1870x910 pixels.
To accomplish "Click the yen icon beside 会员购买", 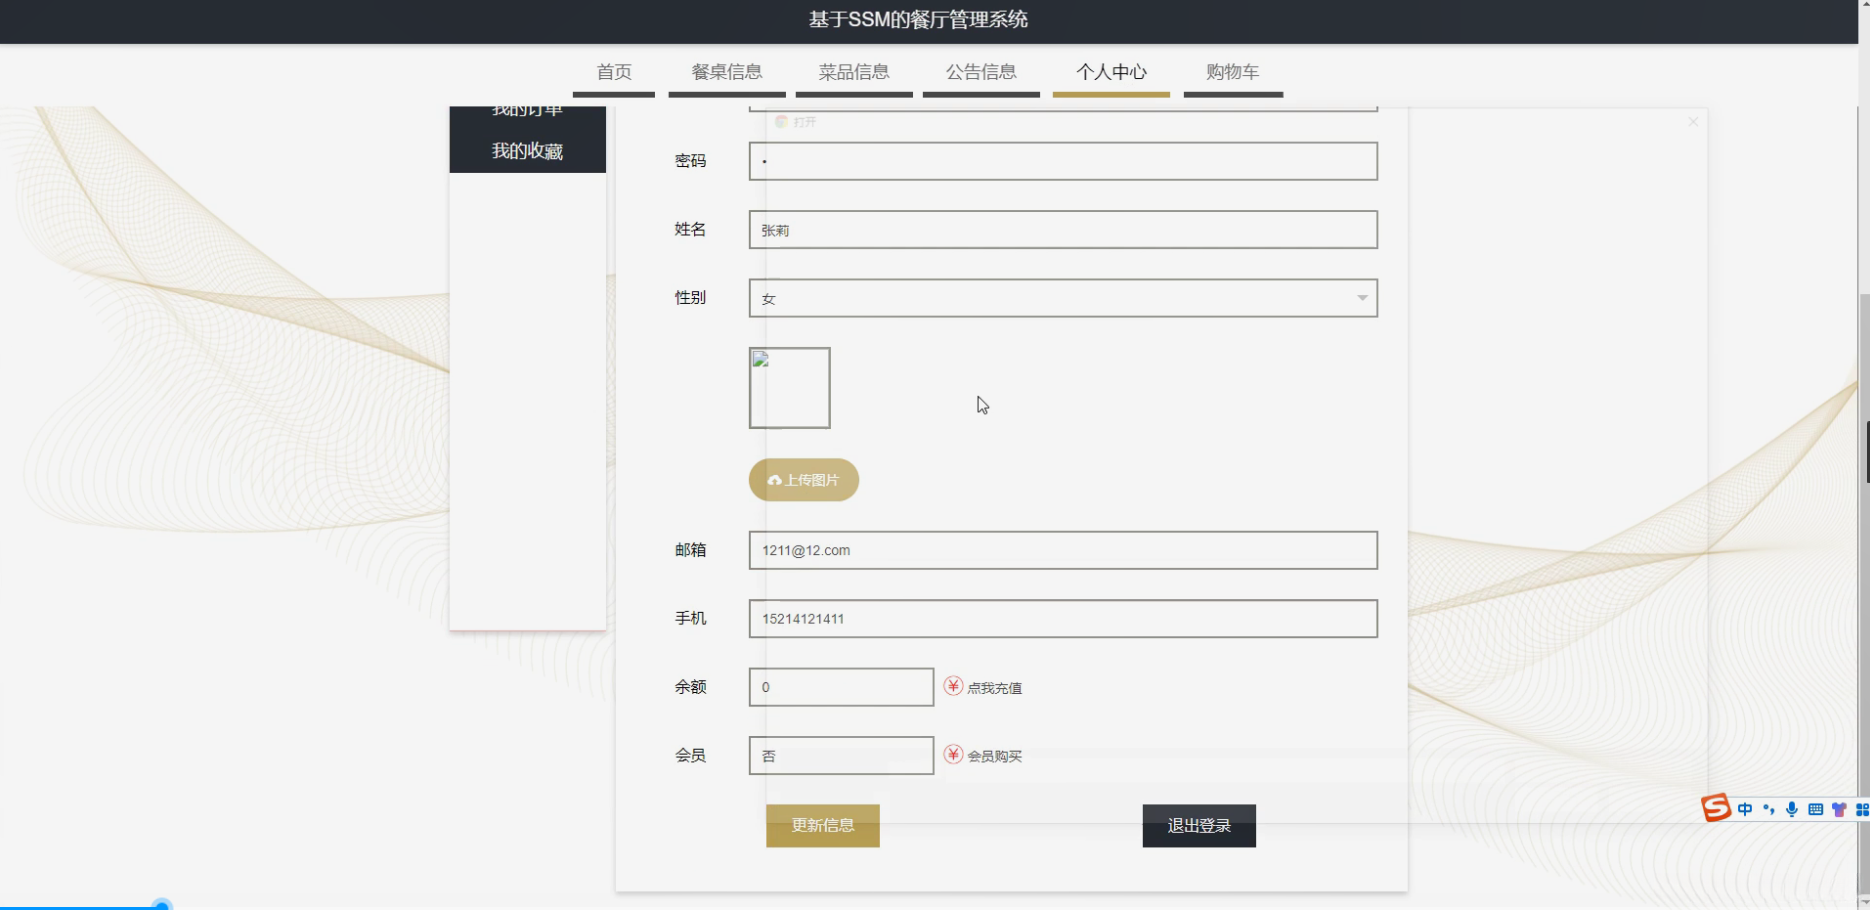I will coord(953,755).
